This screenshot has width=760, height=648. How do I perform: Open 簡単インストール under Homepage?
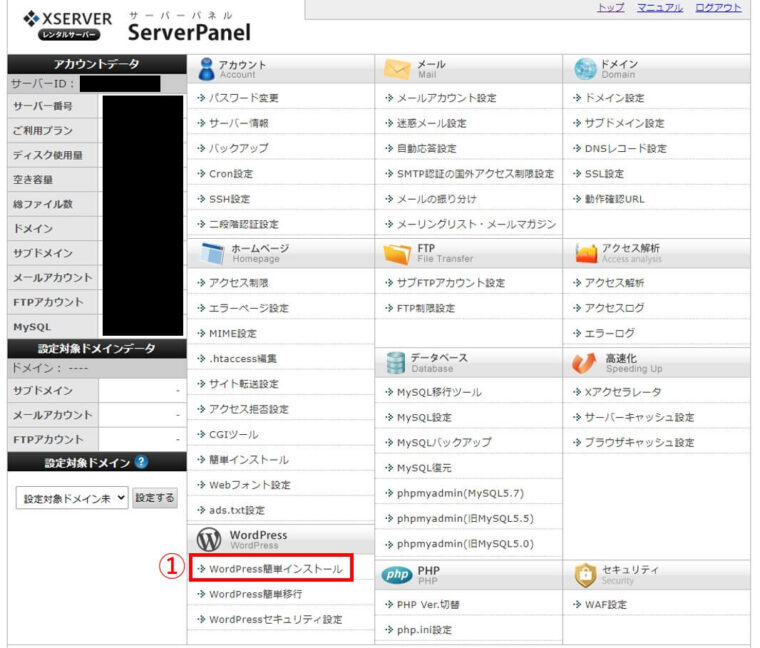(249, 459)
